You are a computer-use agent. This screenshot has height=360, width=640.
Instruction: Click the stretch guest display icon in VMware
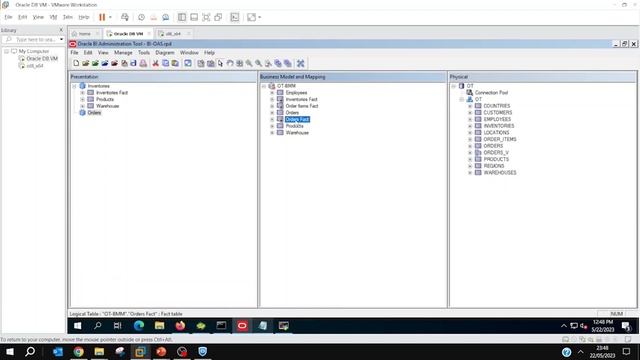click(x=251, y=17)
